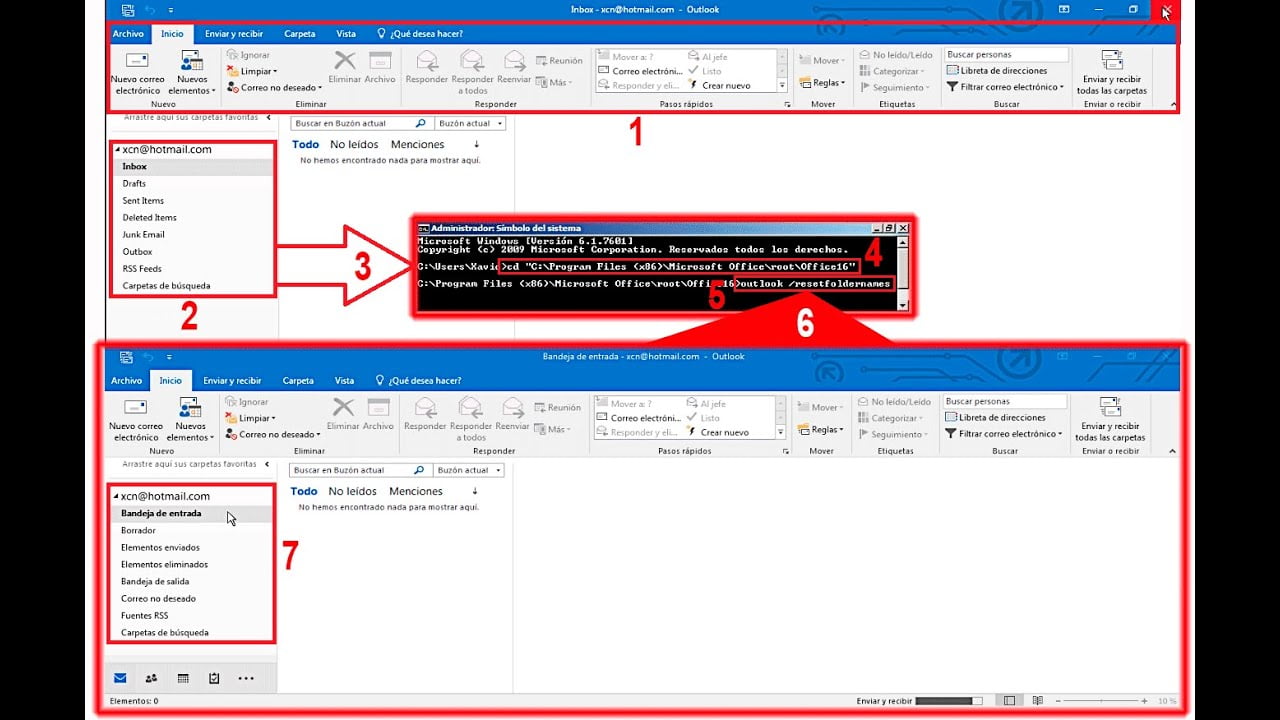Click Ignorar in the Inbox window ribbon
The width and height of the screenshot is (1280, 720).
click(x=248, y=55)
